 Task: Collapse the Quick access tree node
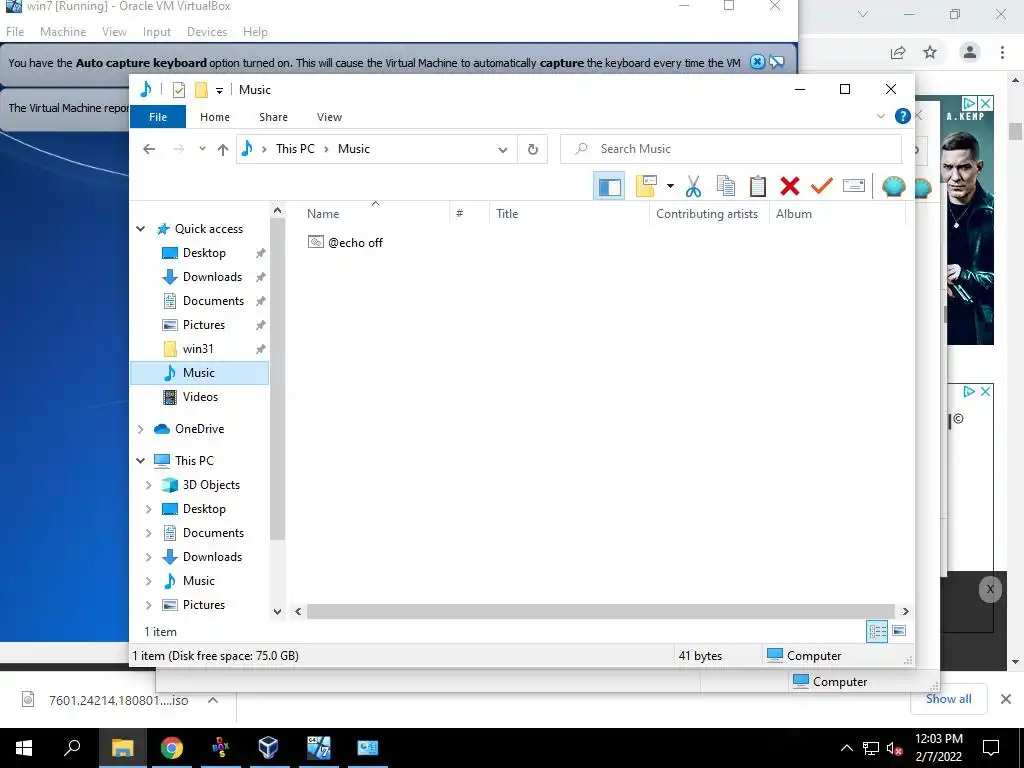click(140, 229)
